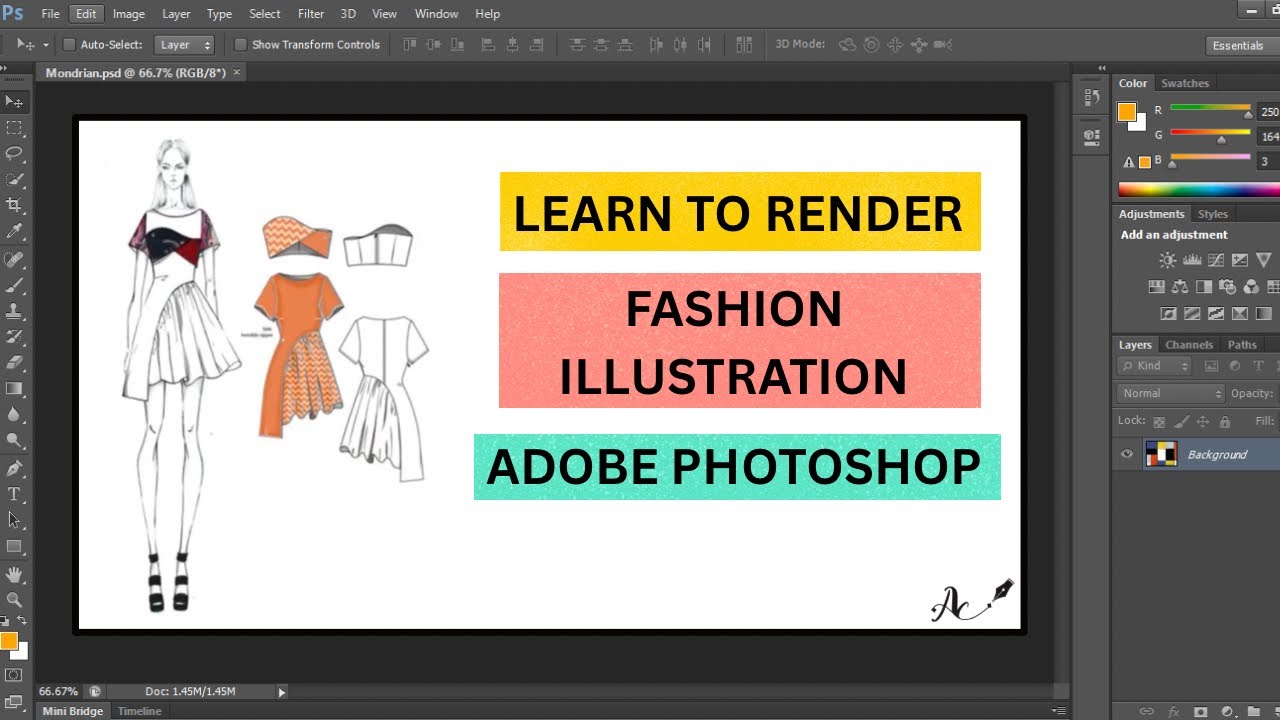
Task: Select the Path Selection tool
Action: pos(14,521)
